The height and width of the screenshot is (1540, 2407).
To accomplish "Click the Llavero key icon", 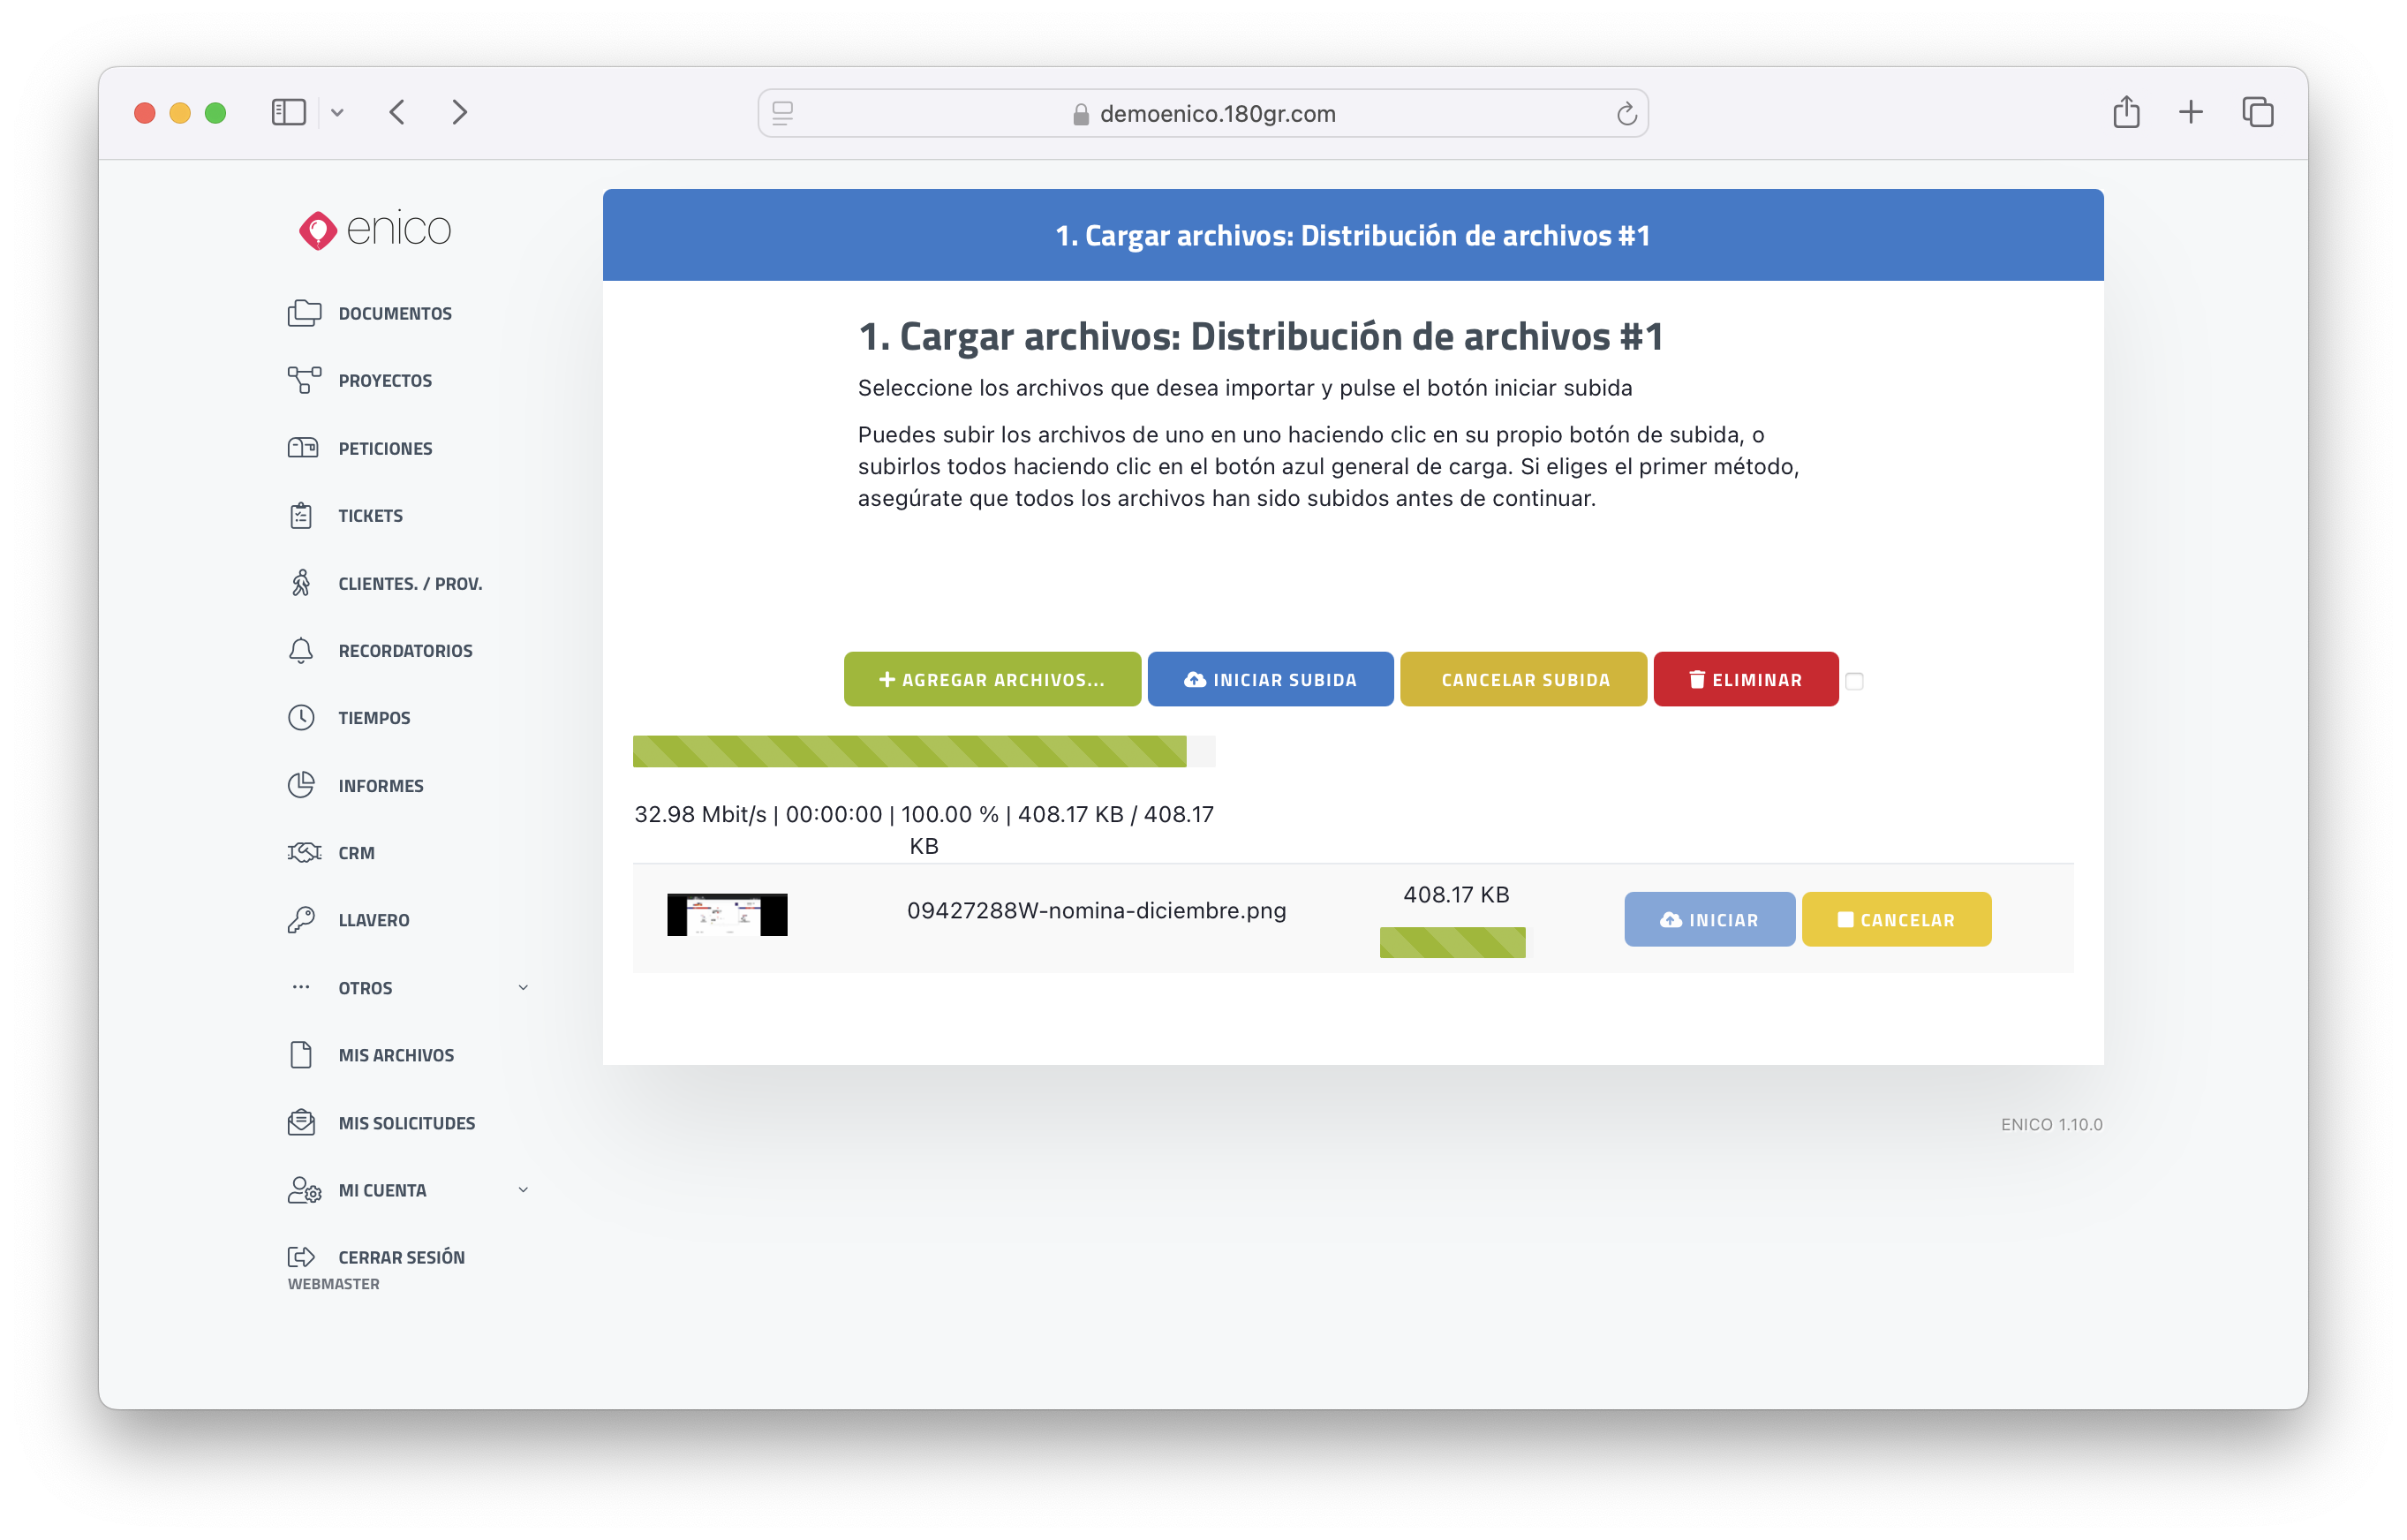I will point(301,920).
